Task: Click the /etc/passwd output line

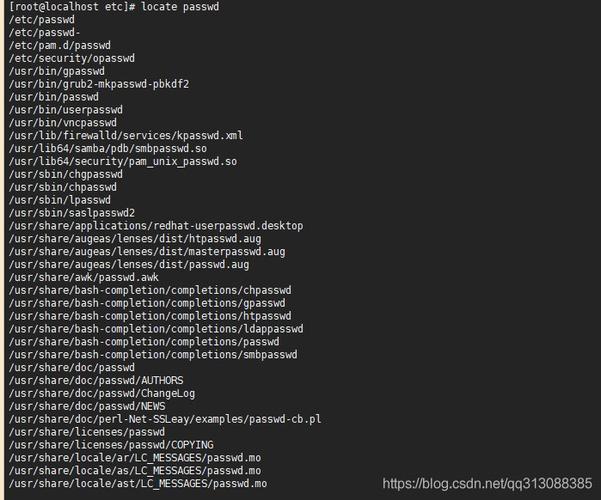Action: pyautogui.click(x=42, y=20)
